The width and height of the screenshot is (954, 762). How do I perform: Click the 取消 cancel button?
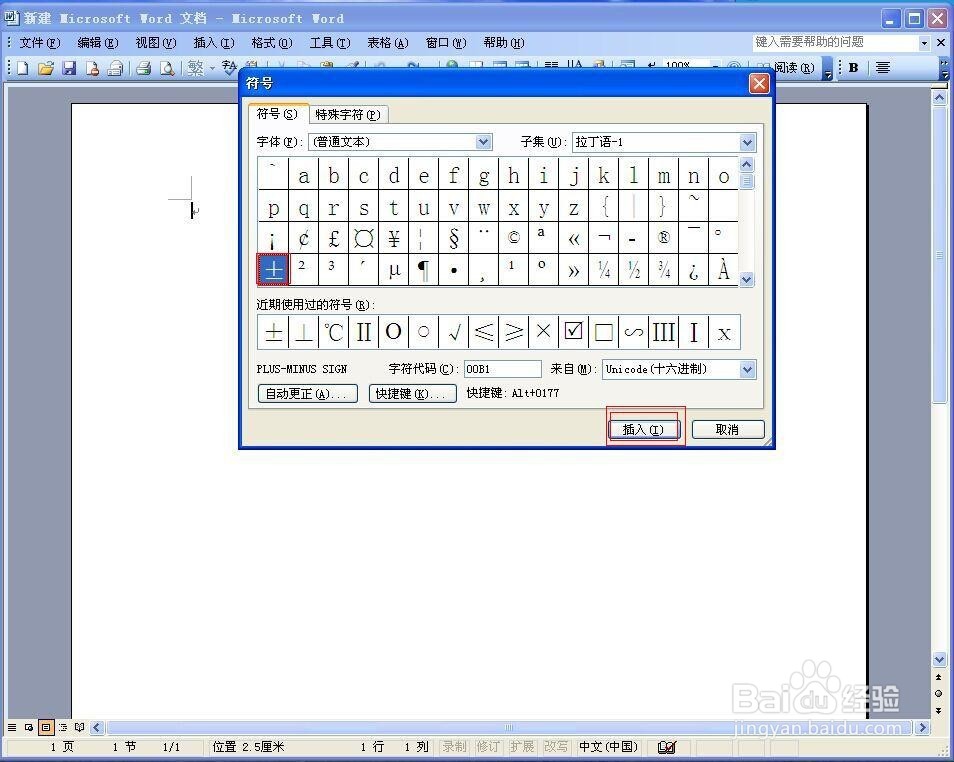coord(728,430)
